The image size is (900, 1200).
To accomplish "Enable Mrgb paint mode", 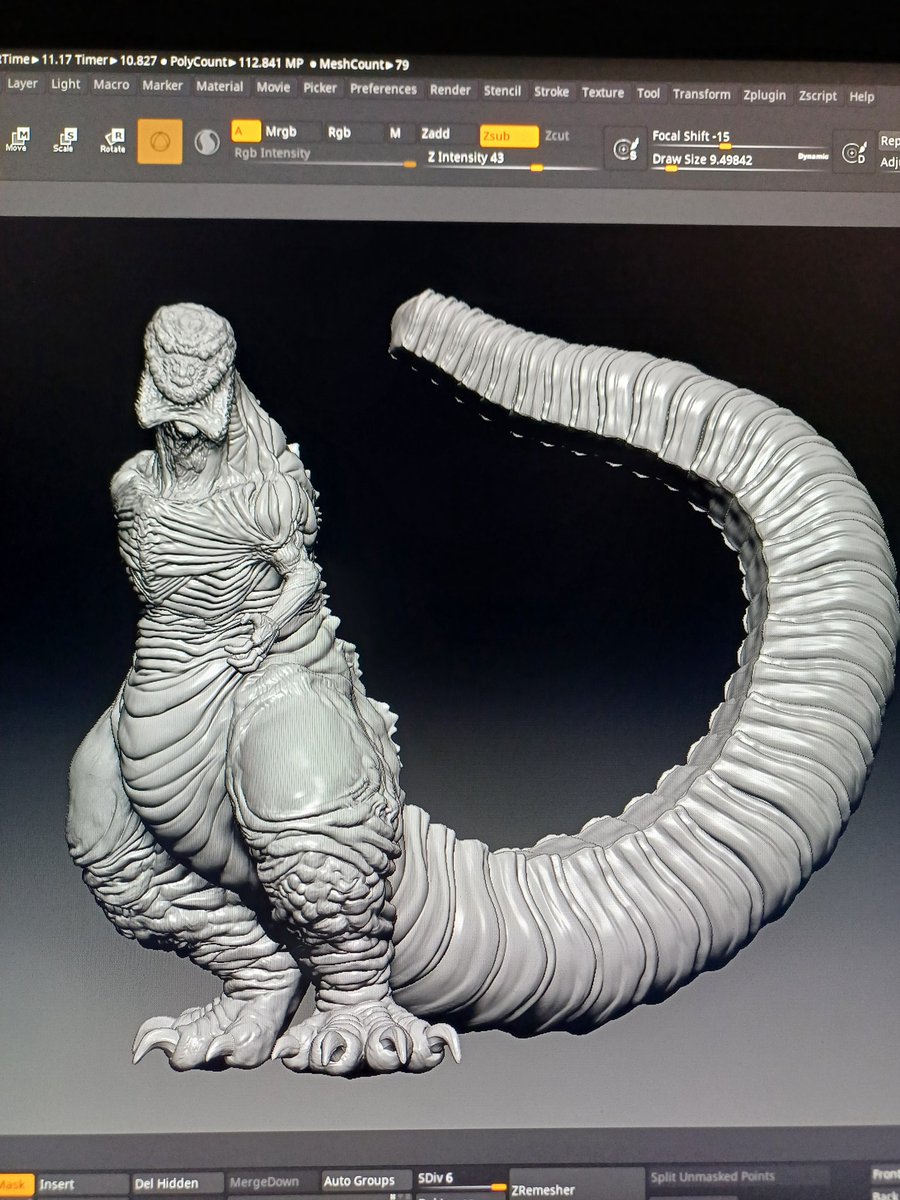I will [292, 131].
